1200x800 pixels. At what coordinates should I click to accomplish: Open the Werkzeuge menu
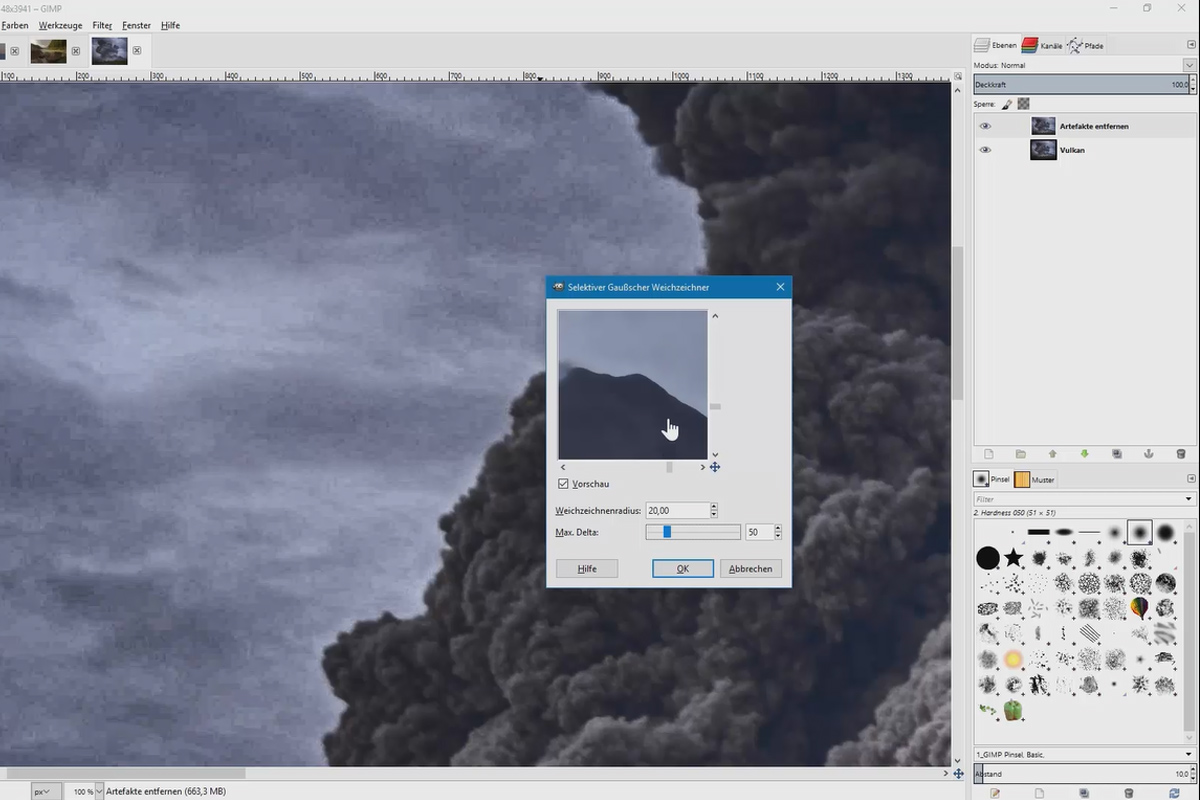click(61, 25)
